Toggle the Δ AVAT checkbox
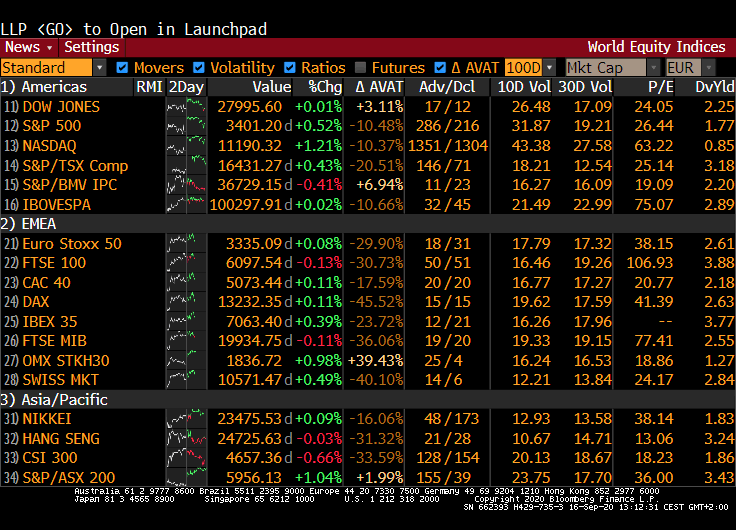Screen dimensions: 736x530 (440, 68)
